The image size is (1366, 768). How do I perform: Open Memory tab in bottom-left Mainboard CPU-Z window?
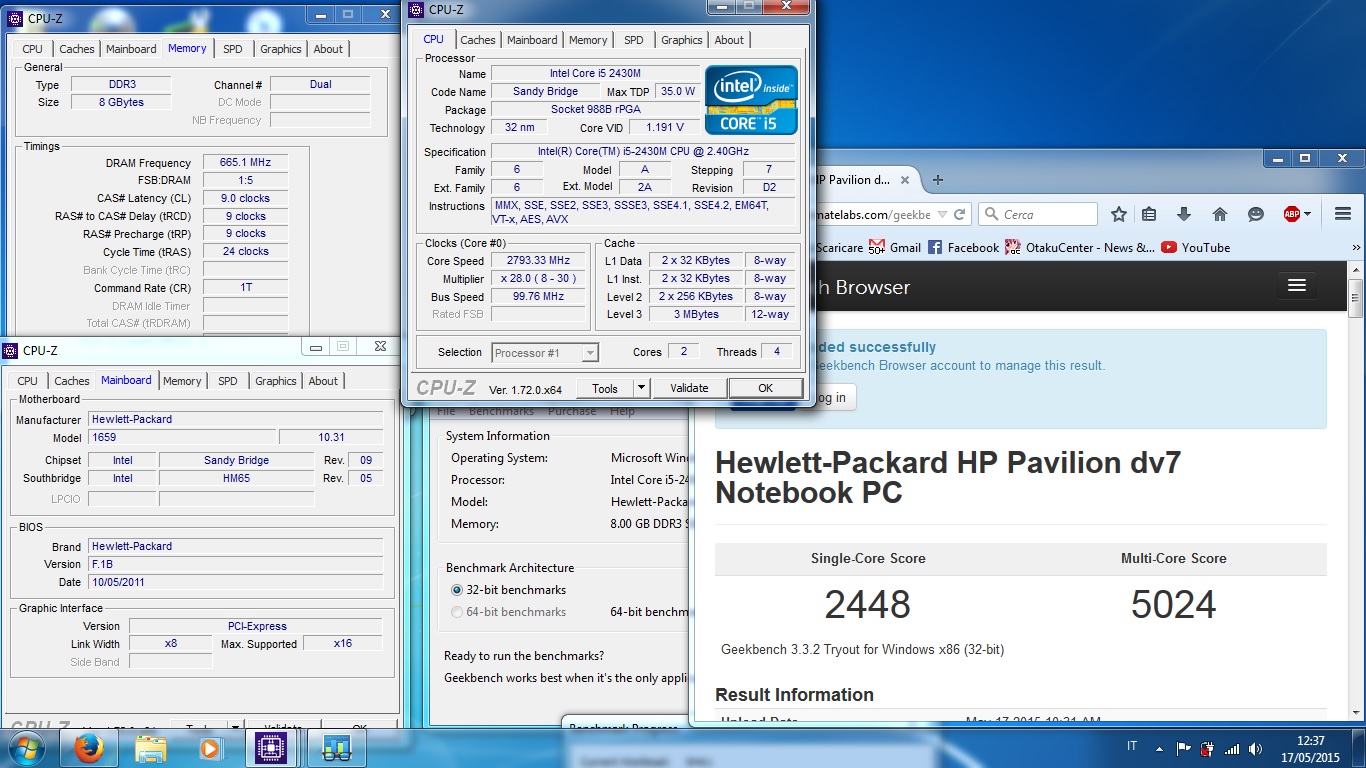[x=182, y=381]
